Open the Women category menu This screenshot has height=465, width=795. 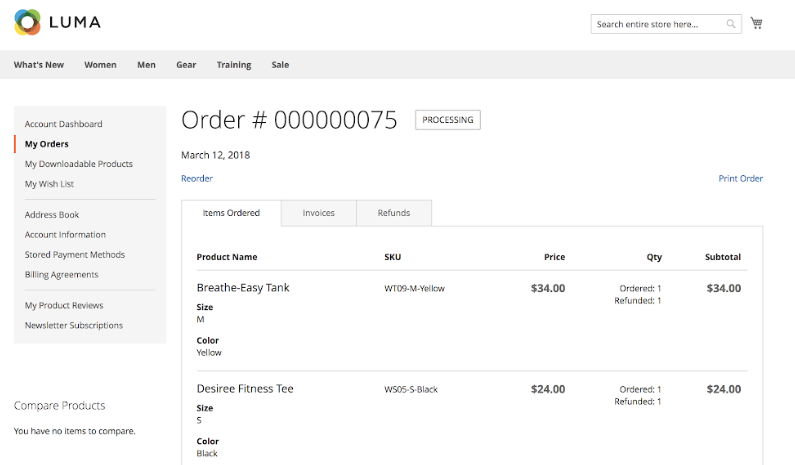[100, 65]
